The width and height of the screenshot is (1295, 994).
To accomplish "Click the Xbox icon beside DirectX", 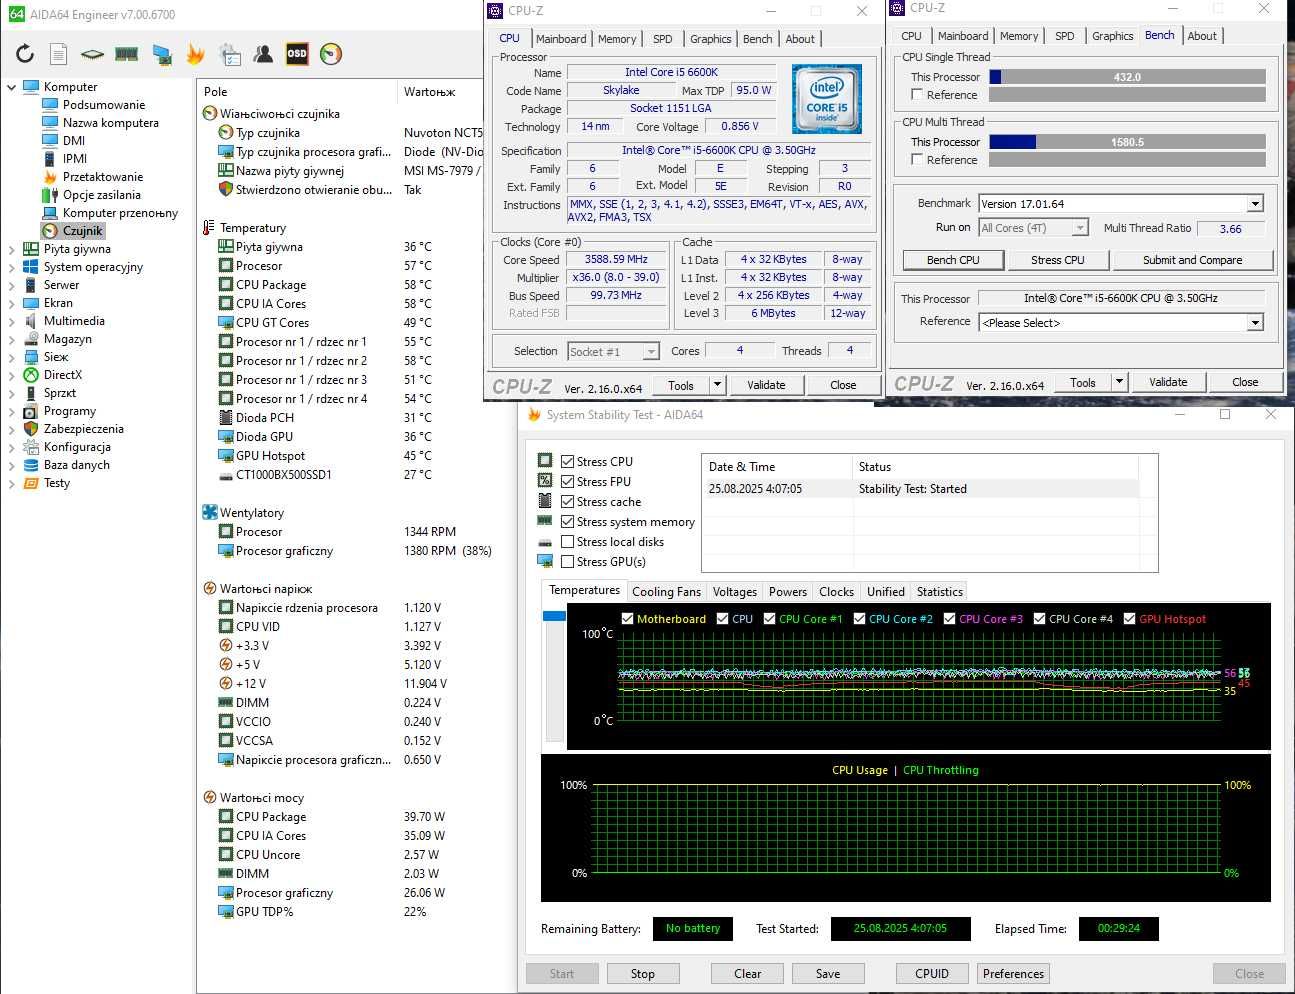I will point(31,375).
